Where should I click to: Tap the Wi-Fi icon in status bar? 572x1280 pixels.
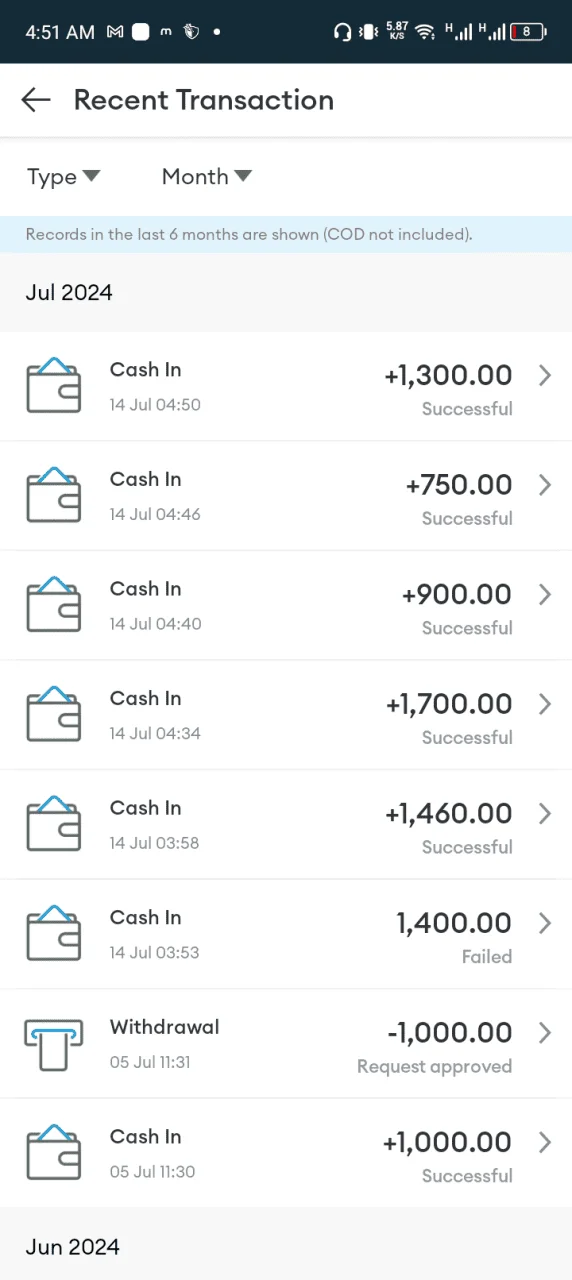pyautogui.click(x=426, y=32)
